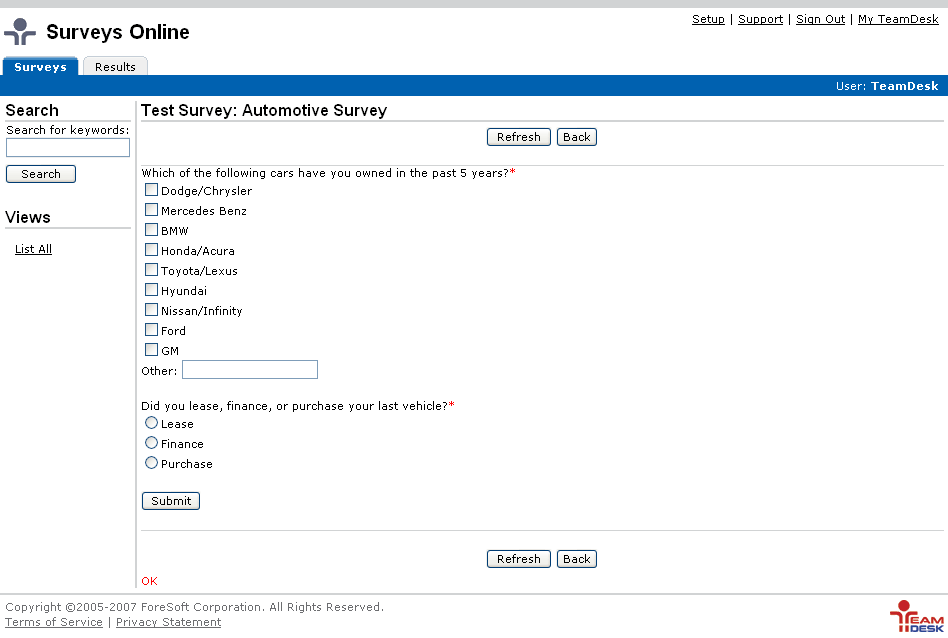Select the Hyundai checkbox
The height and width of the screenshot is (638, 948).
click(x=152, y=290)
